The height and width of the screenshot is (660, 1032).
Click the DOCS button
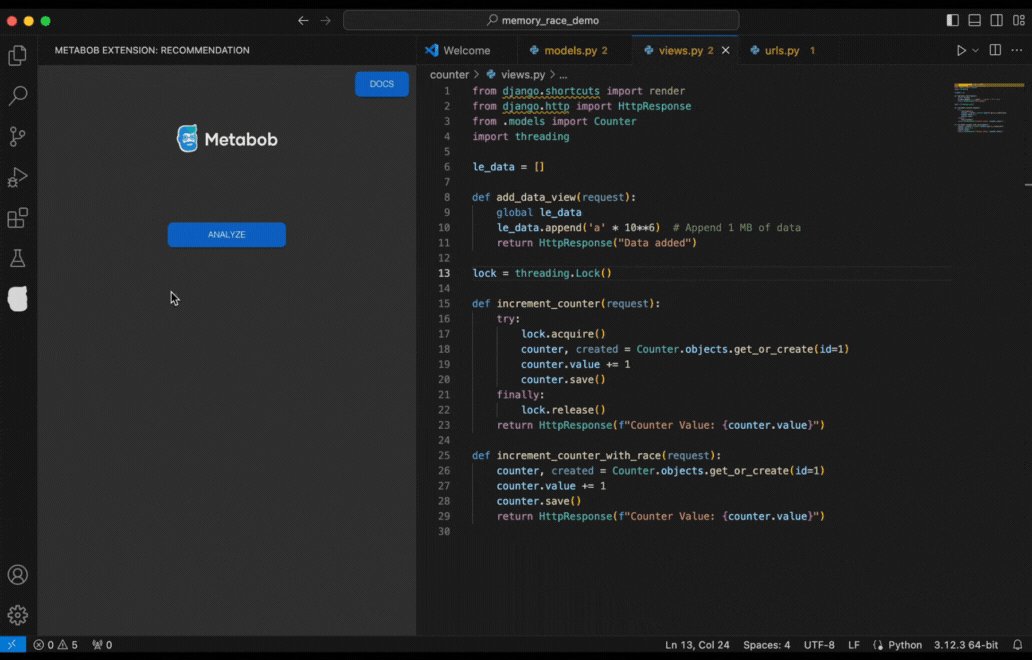point(382,84)
